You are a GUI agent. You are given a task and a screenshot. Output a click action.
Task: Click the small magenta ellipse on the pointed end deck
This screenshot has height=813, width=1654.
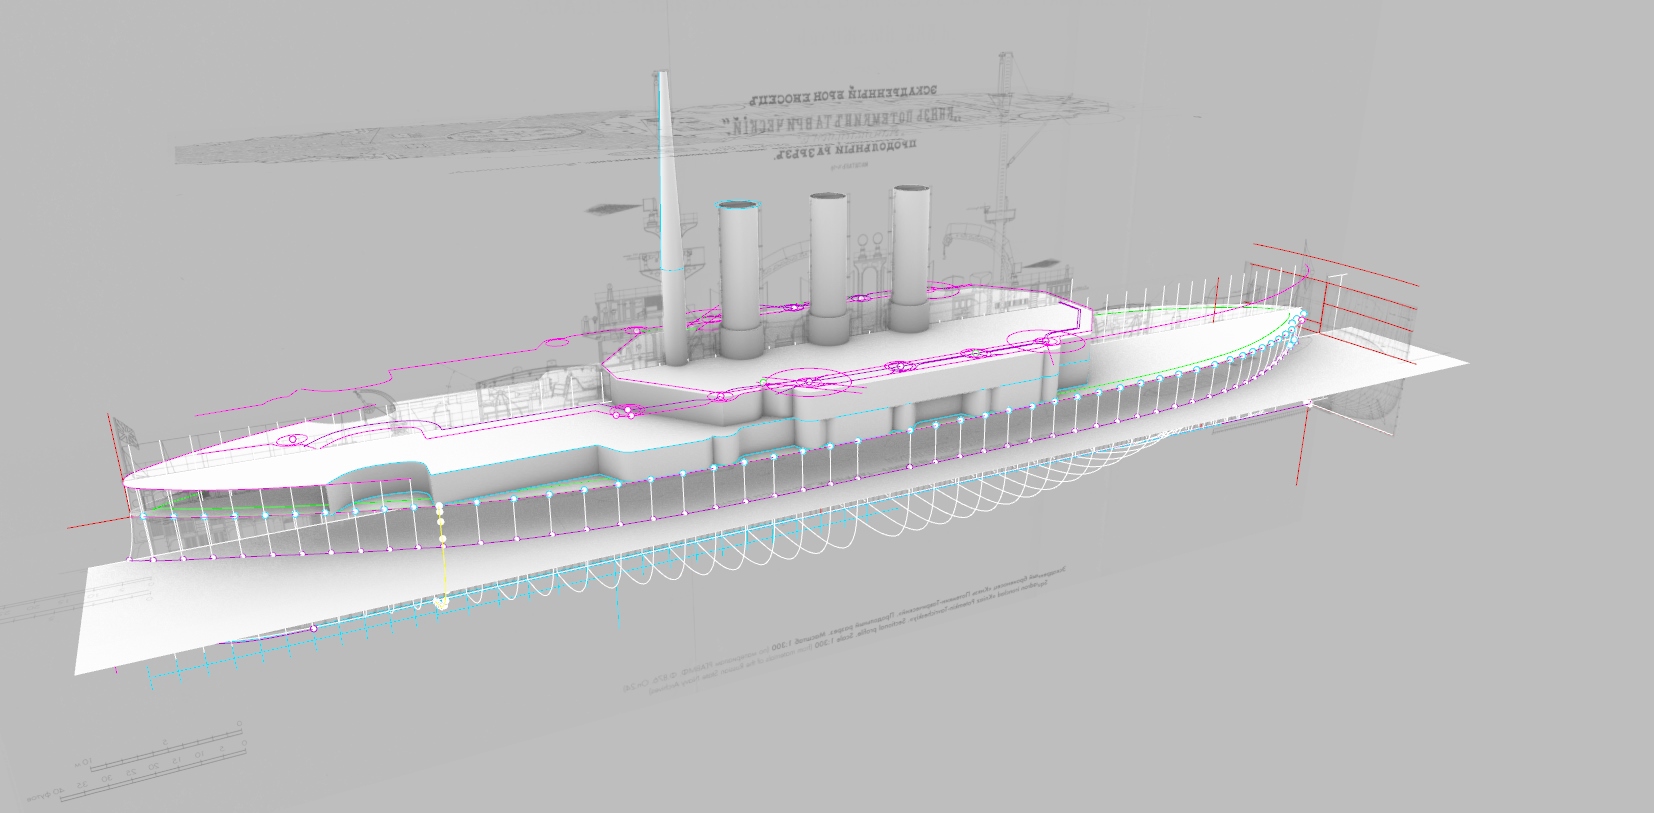[292, 439]
